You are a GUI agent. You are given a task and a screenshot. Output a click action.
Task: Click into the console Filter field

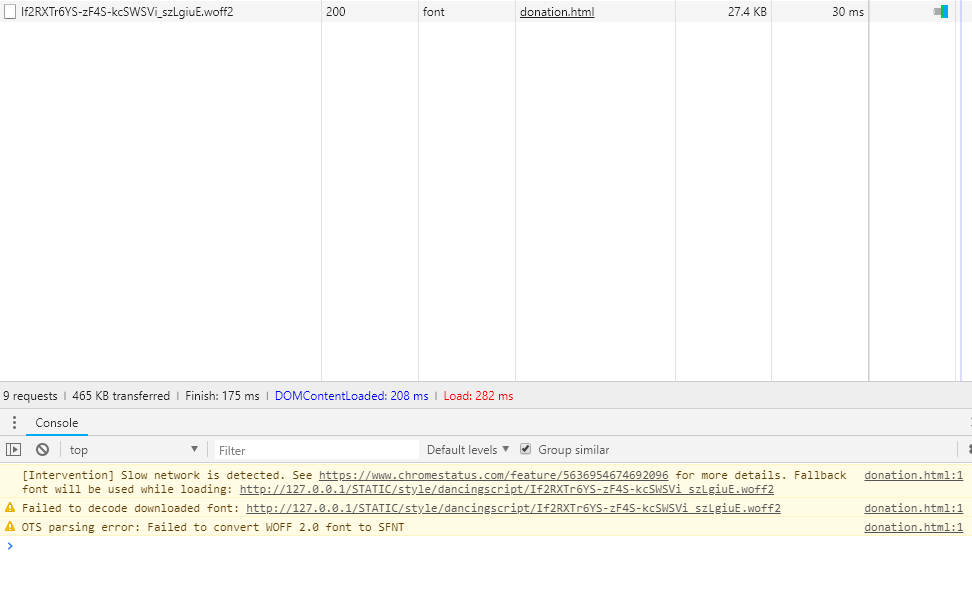tap(315, 450)
